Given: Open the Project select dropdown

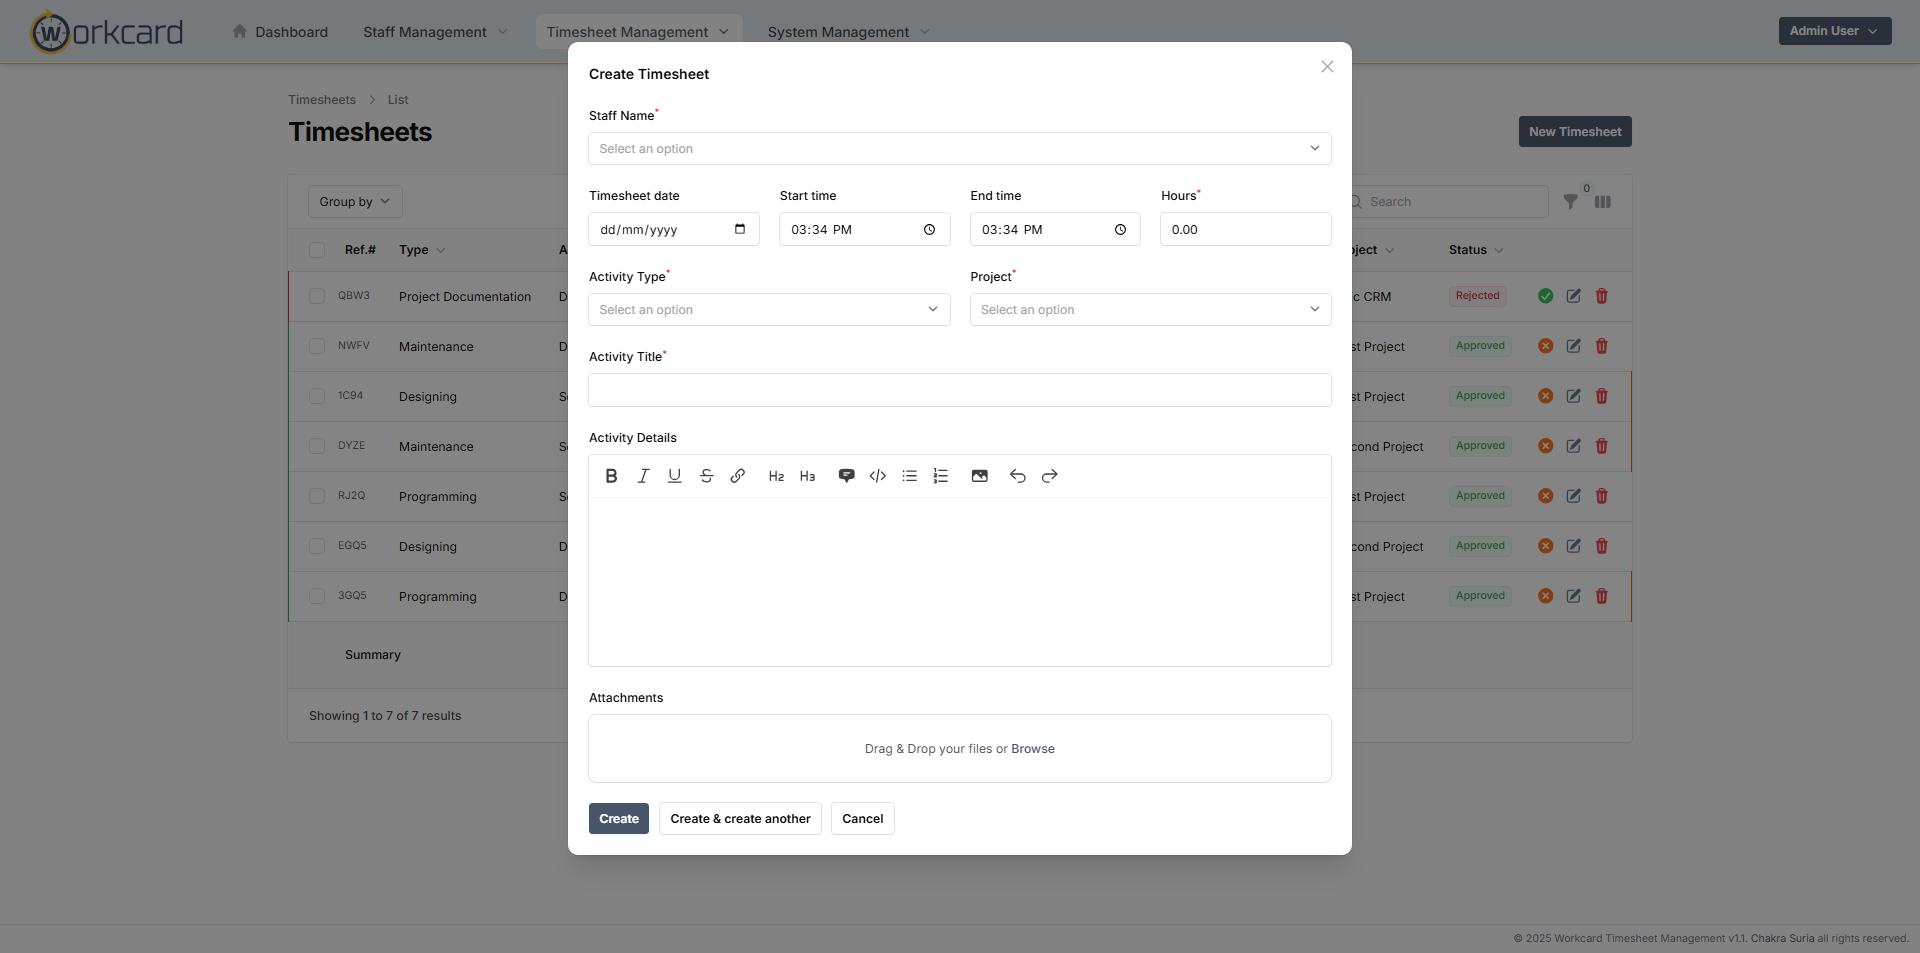Looking at the screenshot, I should pos(1150,310).
